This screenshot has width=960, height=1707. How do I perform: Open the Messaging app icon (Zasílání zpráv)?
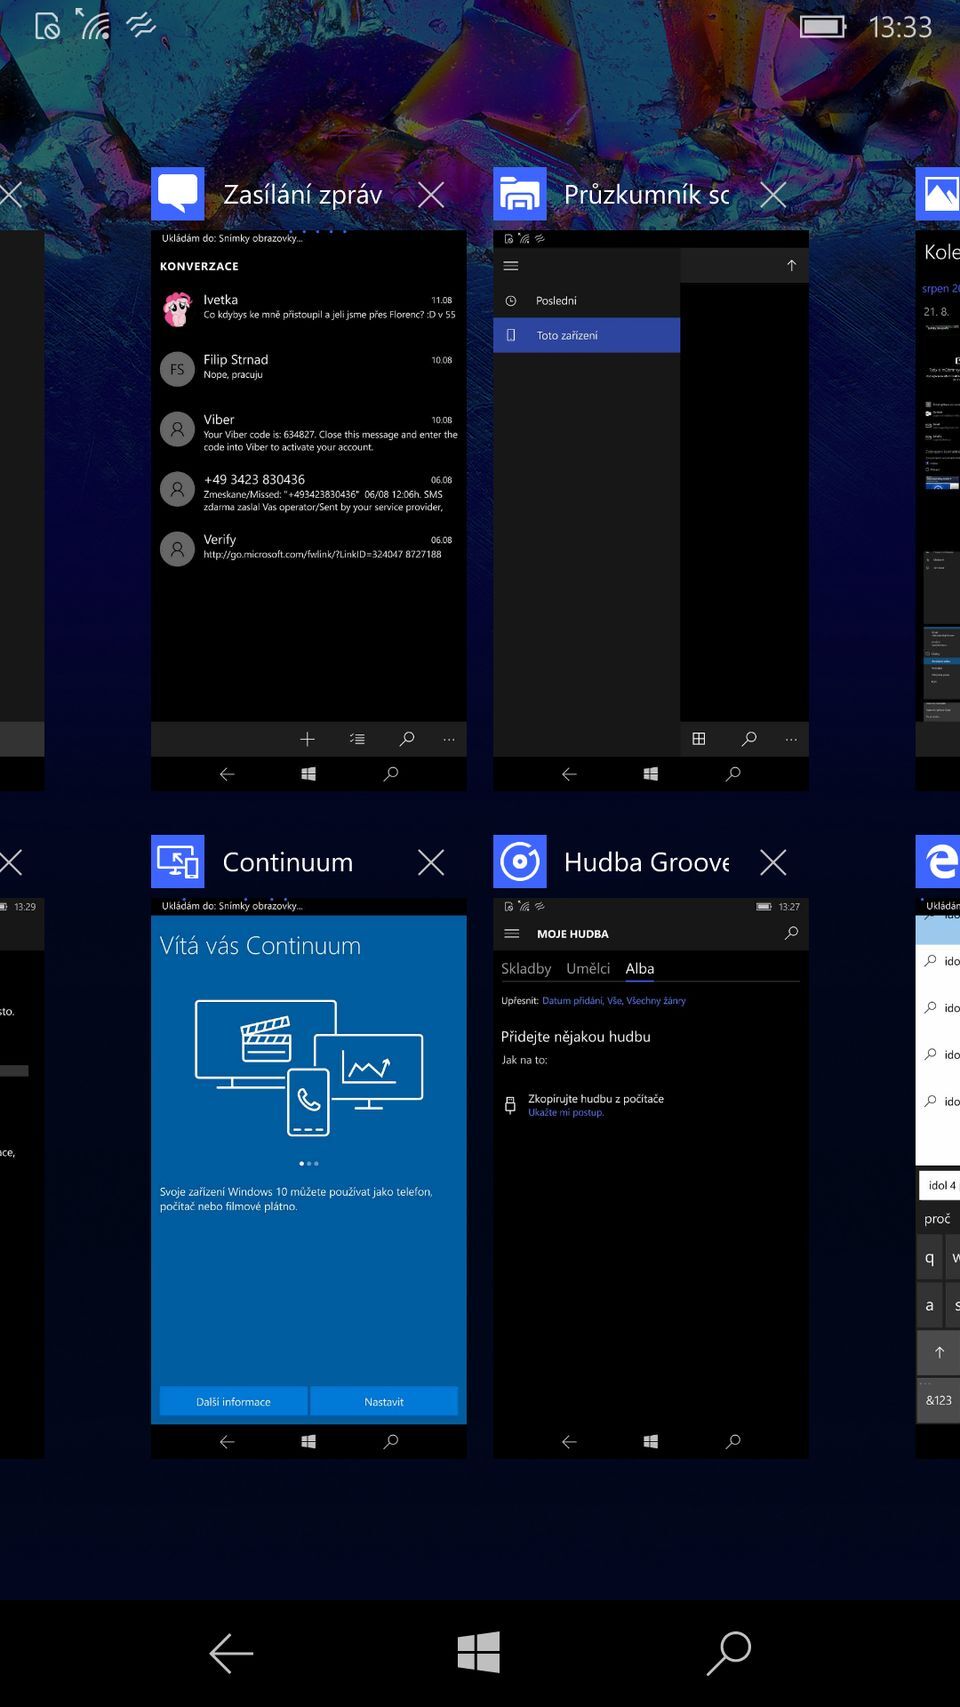pos(178,194)
